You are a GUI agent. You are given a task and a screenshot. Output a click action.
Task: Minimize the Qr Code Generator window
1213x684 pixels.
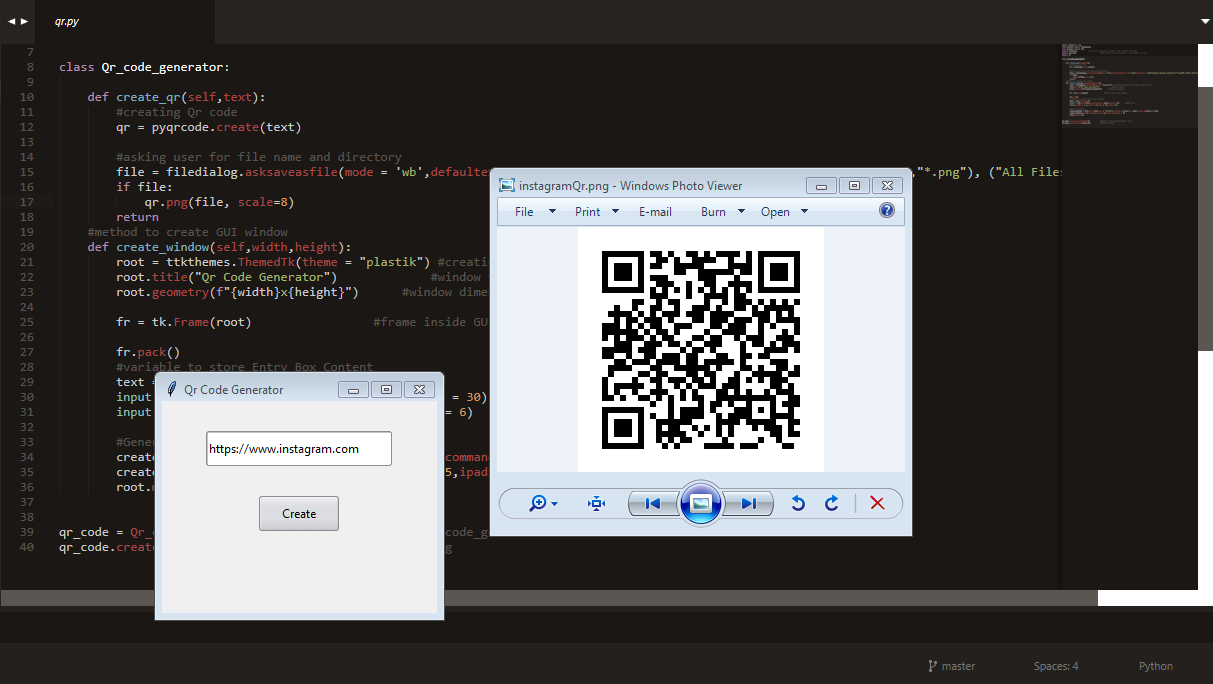(x=353, y=389)
